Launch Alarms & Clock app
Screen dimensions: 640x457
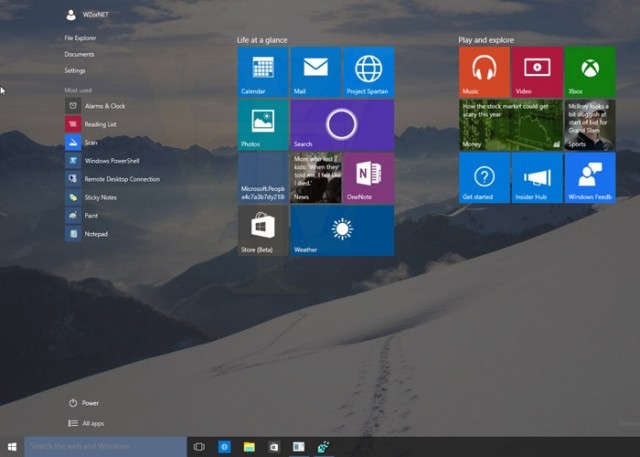pos(95,106)
